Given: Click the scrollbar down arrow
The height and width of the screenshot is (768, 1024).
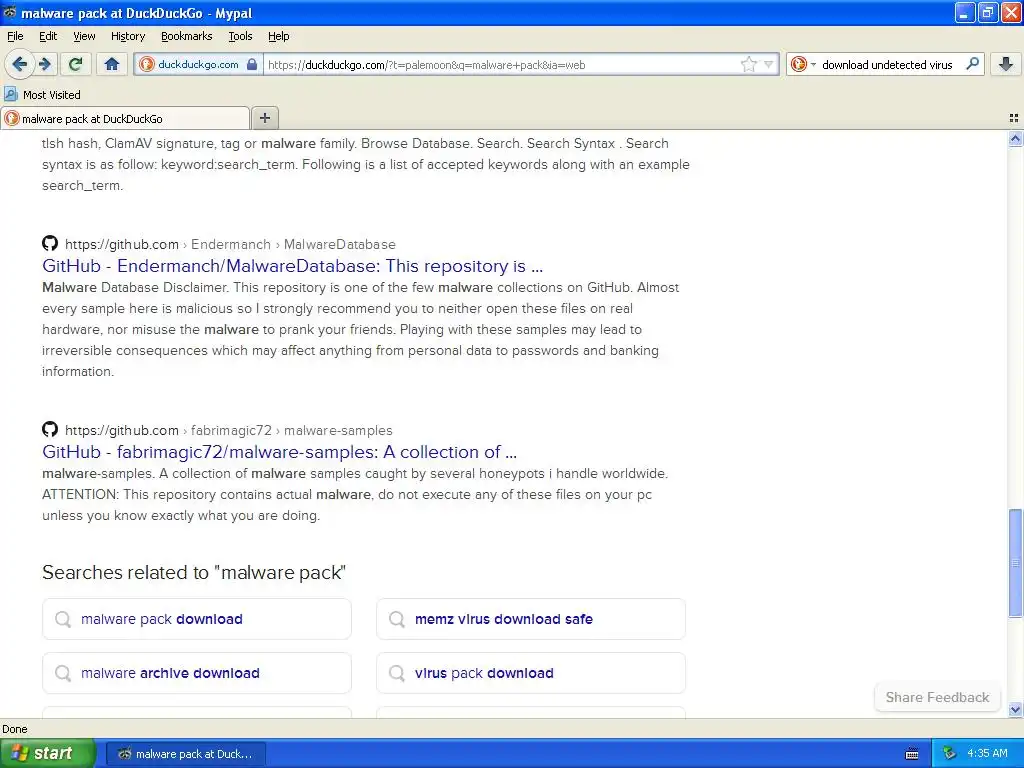Looking at the screenshot, I should (x=1015, y=709).
